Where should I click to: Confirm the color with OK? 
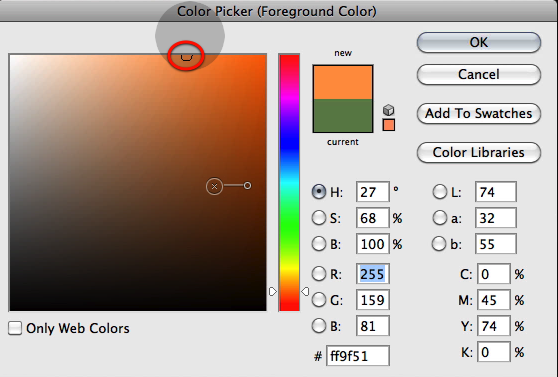479,42
